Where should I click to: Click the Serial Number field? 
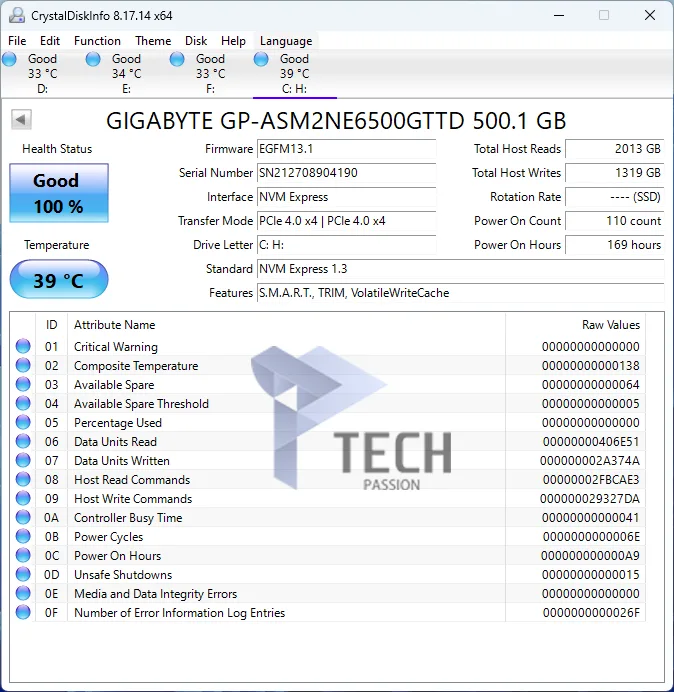(x=346, y=173)
